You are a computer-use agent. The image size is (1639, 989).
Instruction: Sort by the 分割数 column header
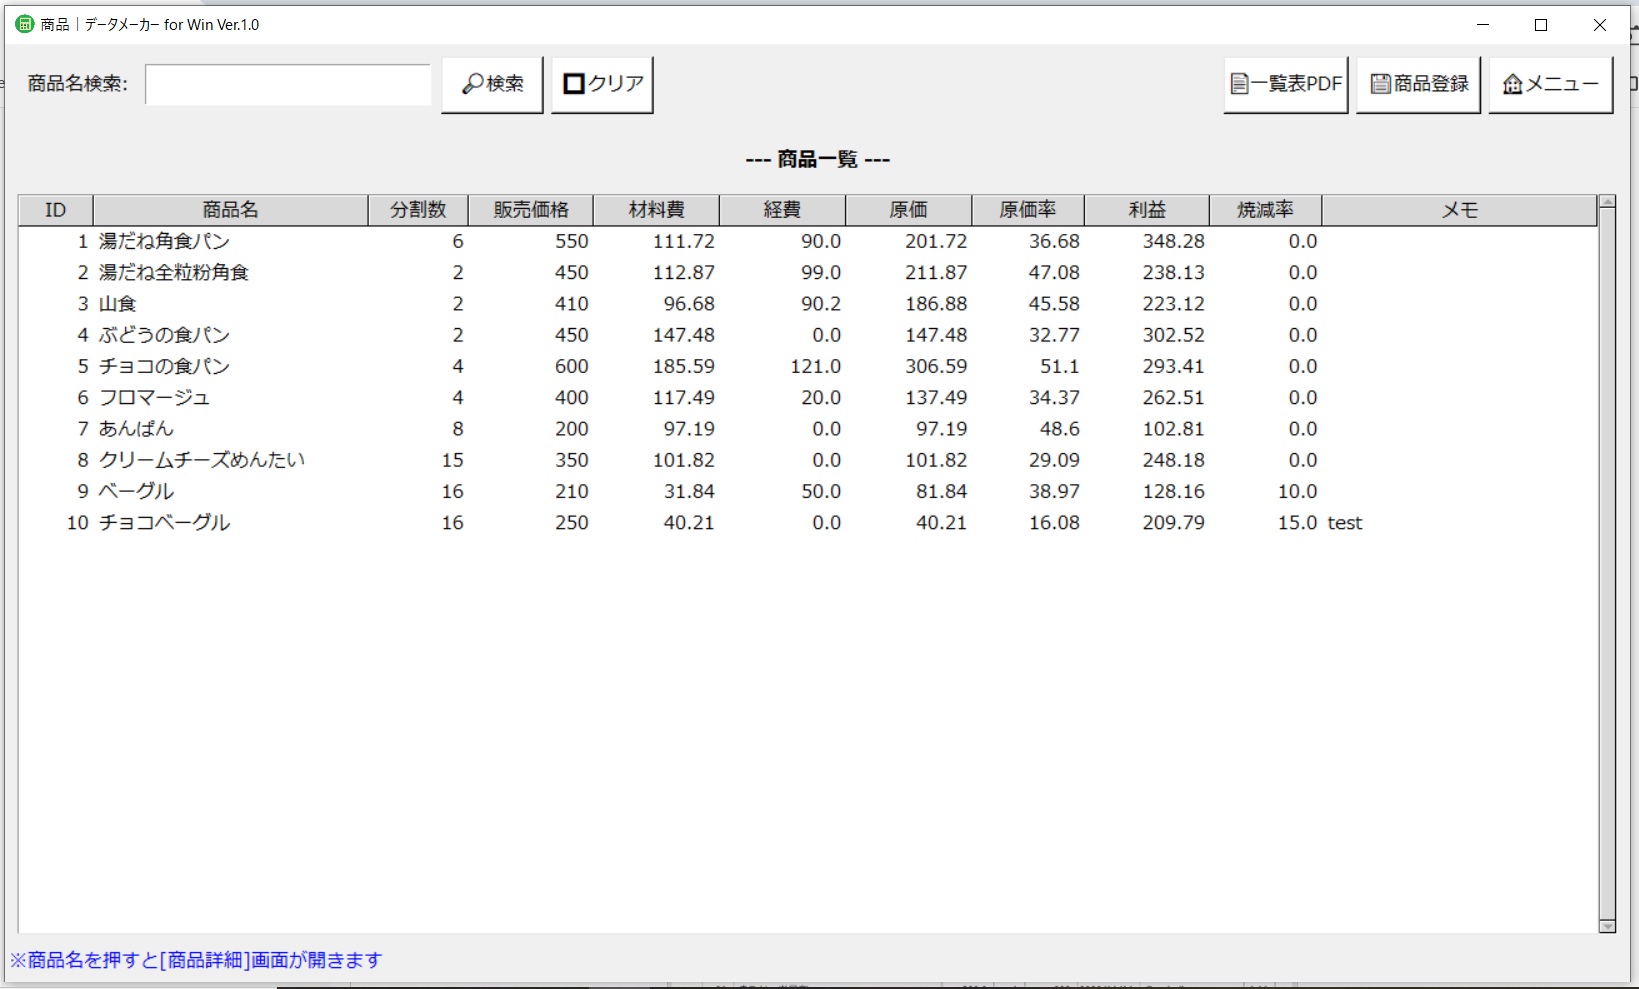[418, 210]
